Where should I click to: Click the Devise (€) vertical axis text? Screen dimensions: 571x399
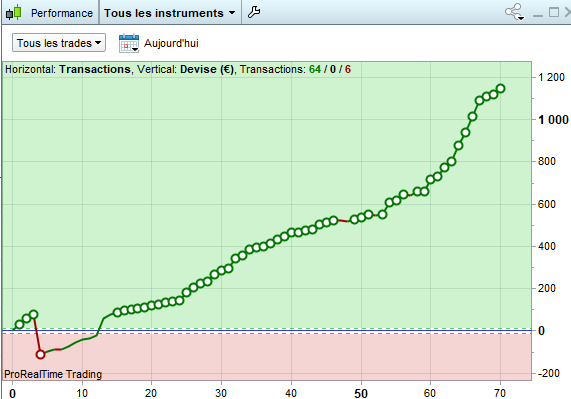[x=207, y=69]
